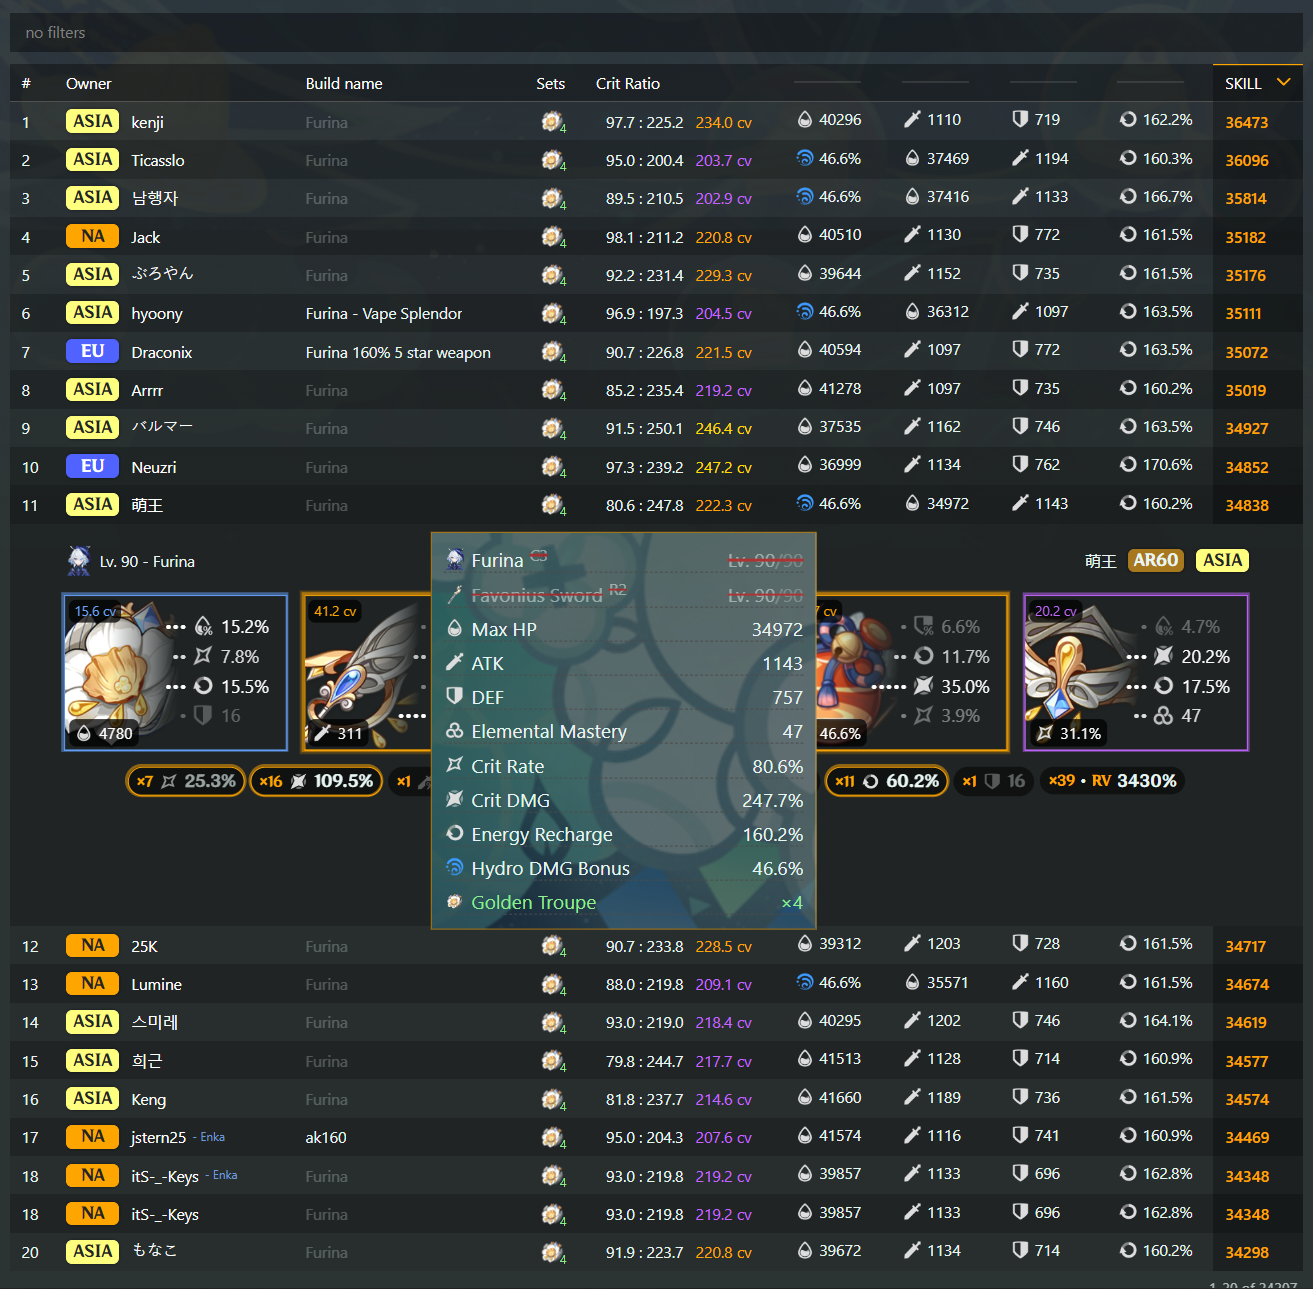Click the ASIA region badge beside hyoony
Screen dimensions: 1313x1289
[x=93, y=313]
